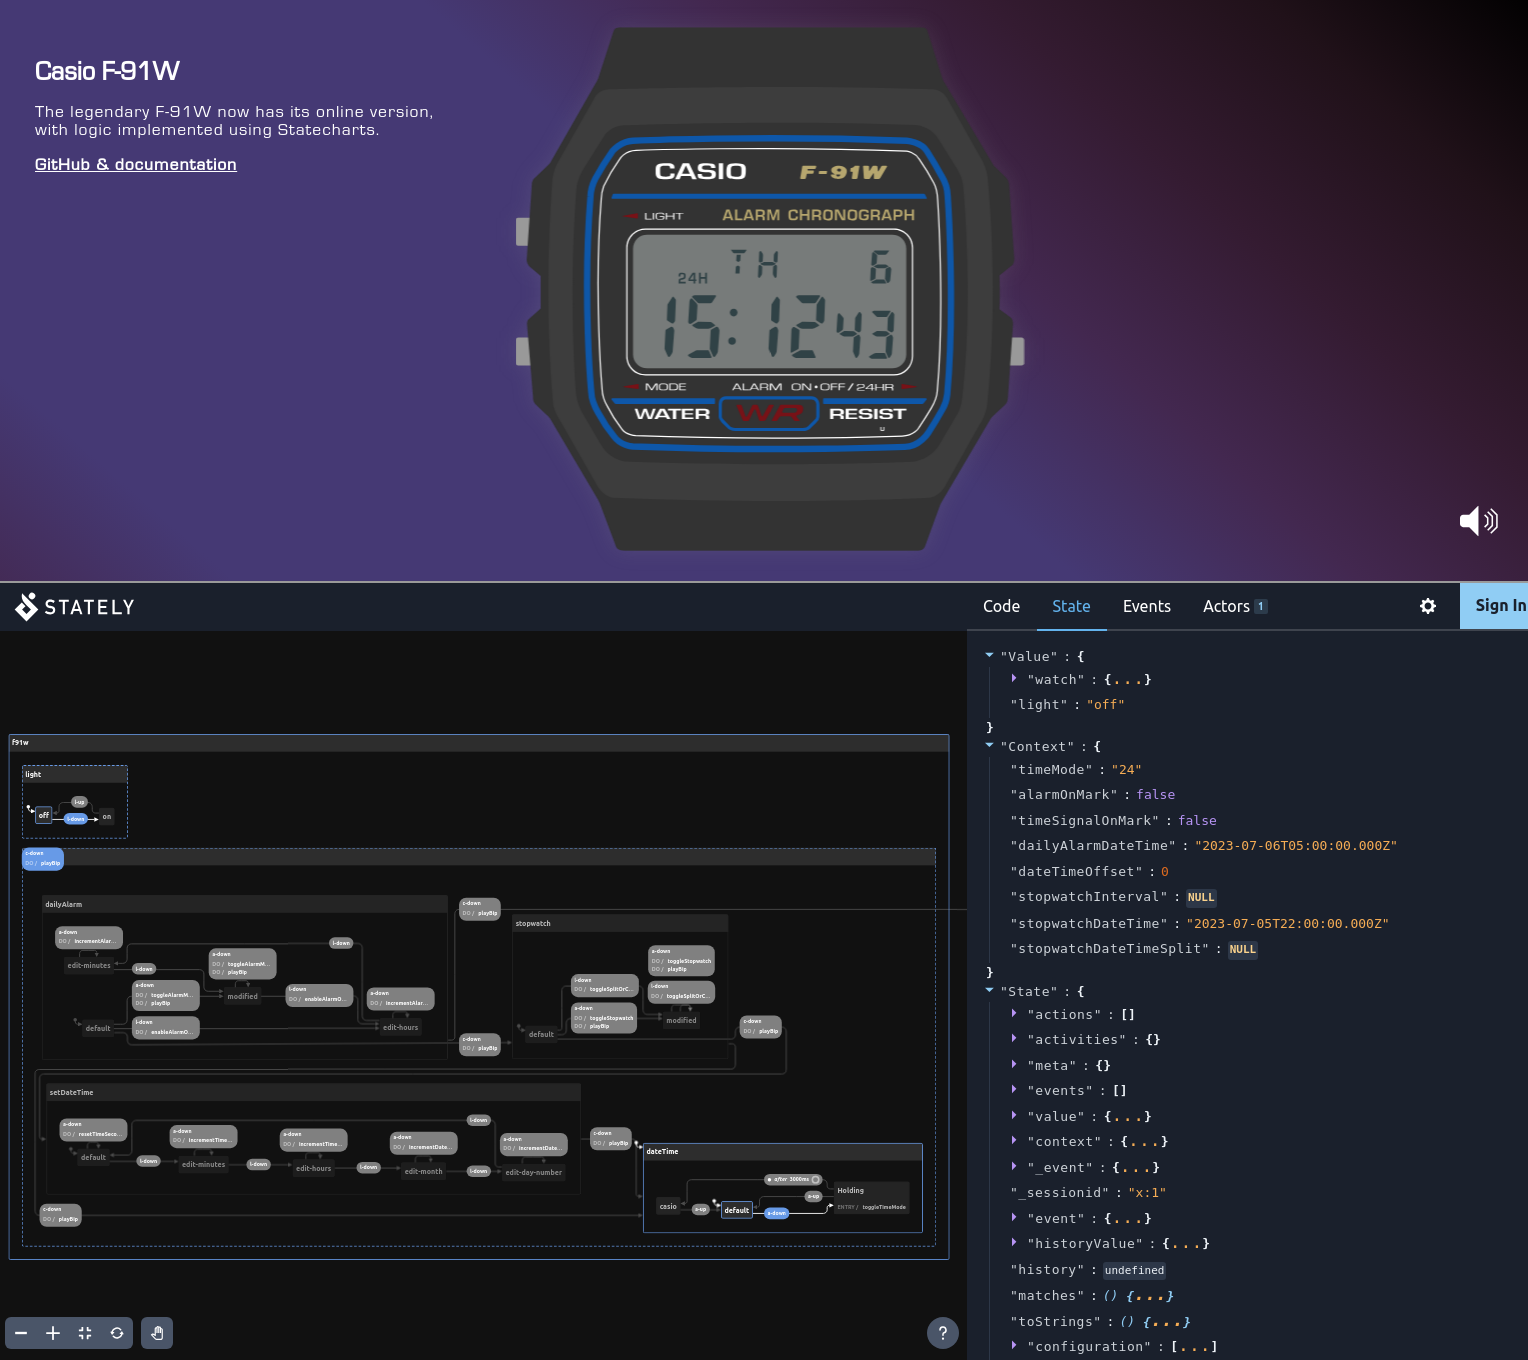Screen dimensions: 1528x1360
Task: Expand the "activities" node
Action: 1014,1039
